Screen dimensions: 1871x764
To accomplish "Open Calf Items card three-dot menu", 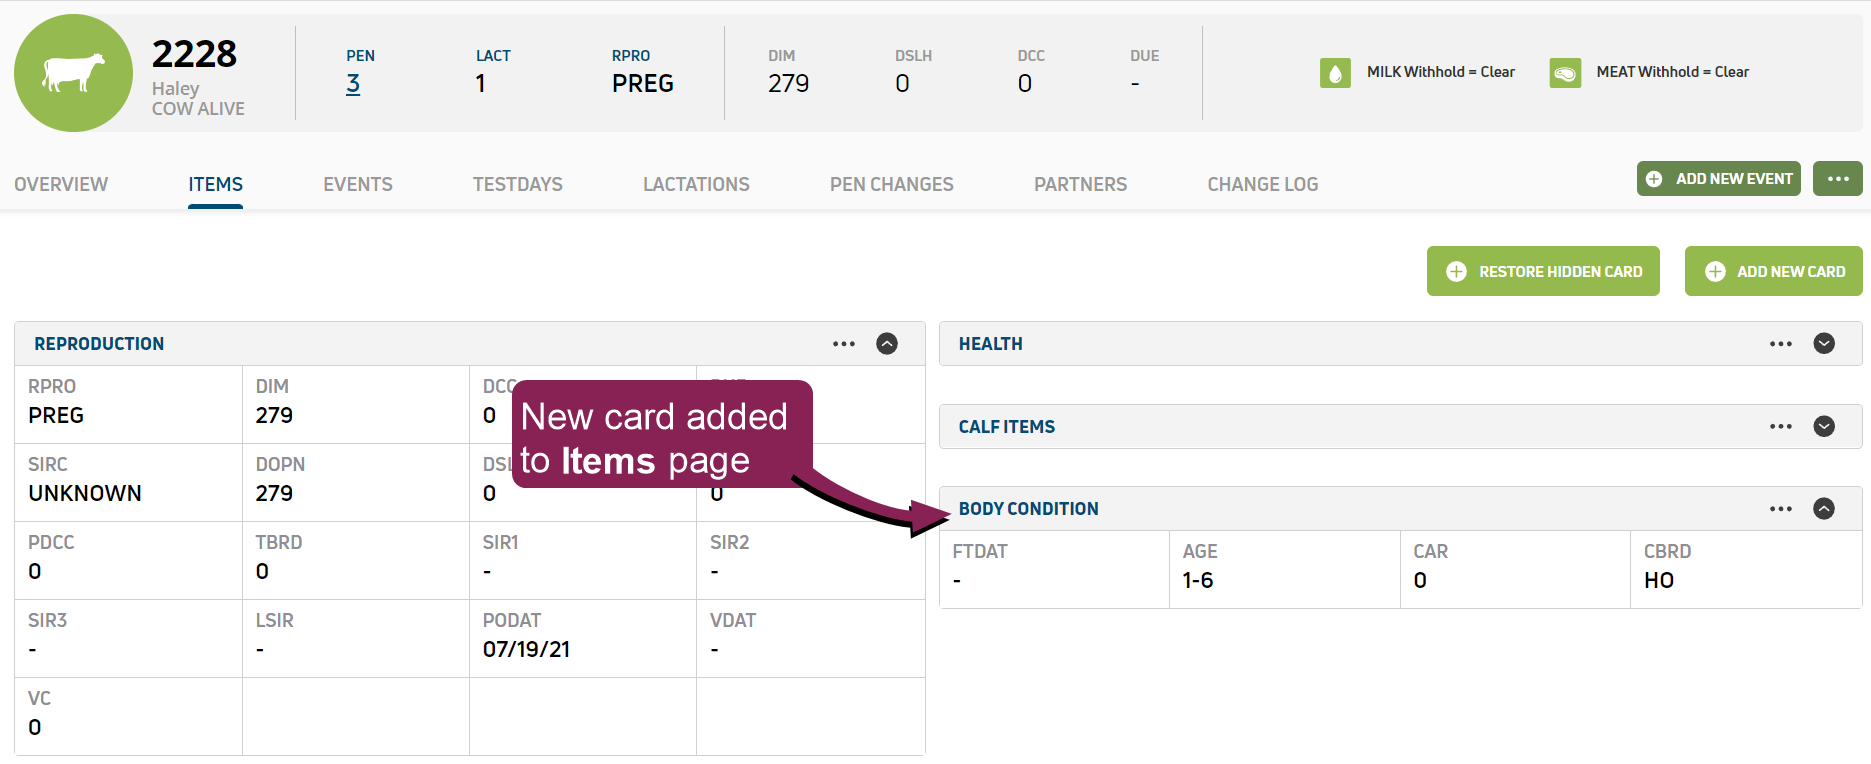I will pyautogui.click(x=1780, y=427).
